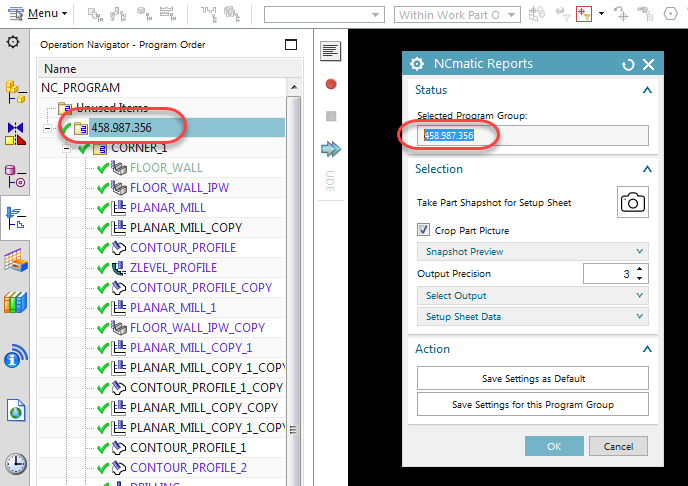The image size is (688, 486).
Task: Click the red record button
Action: tap(331, 84)
